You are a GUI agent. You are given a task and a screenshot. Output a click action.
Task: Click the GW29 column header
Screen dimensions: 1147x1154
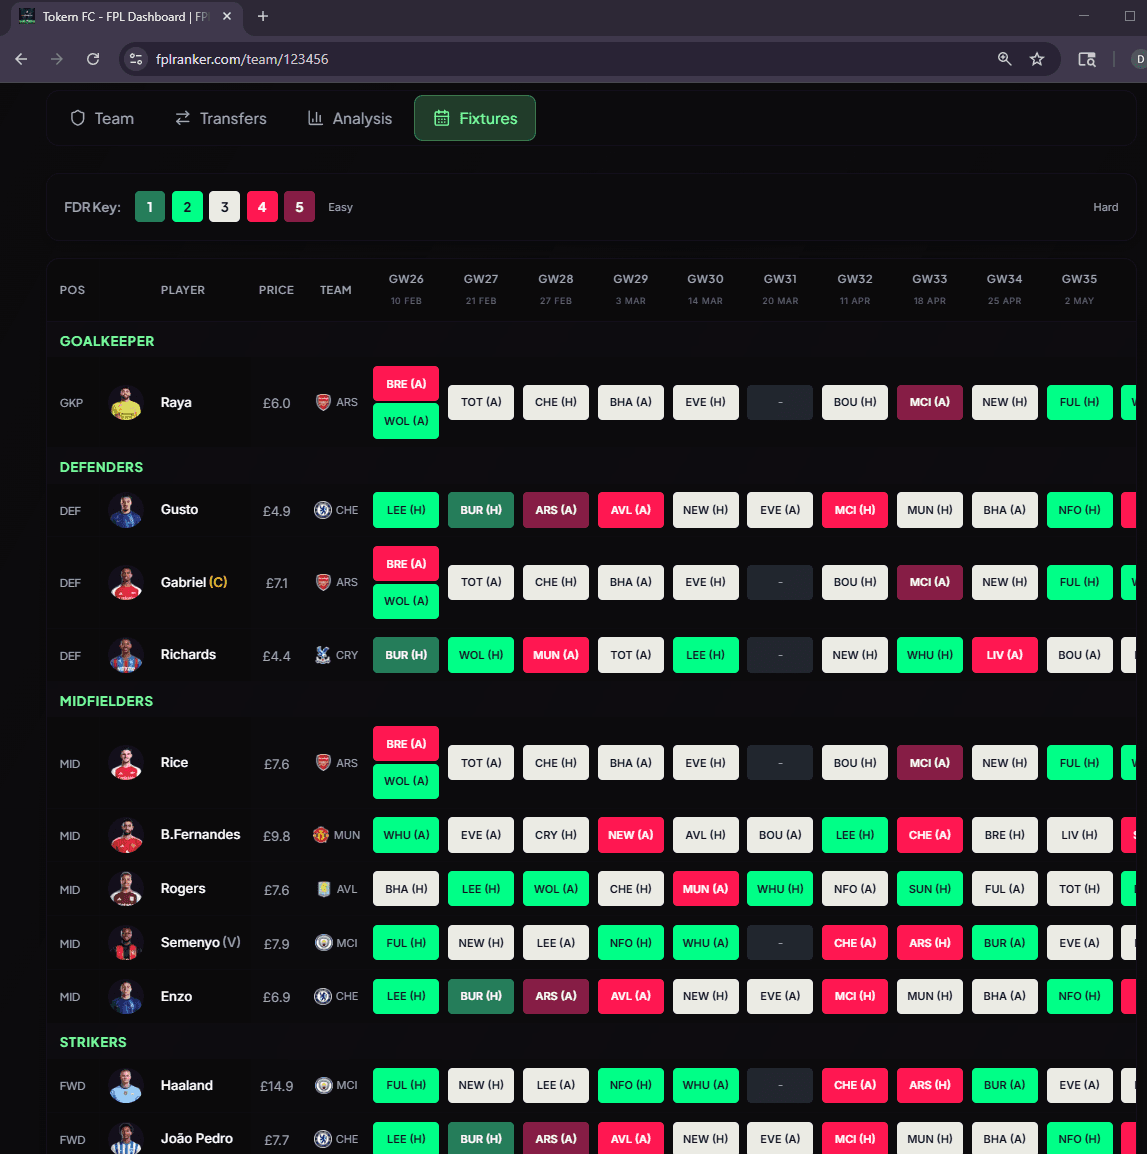(x=630, y=288)
